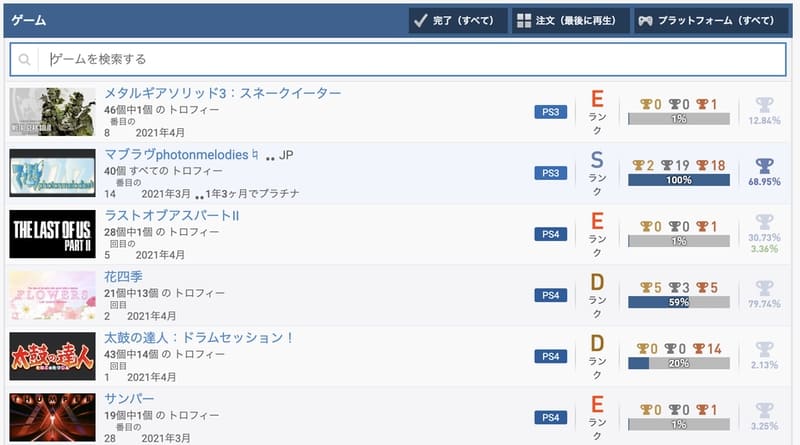Image resolution: width=800 pixels, height=445 pixels.
Task: Click the PS4 badge for ラストオブアスパートII
Action: click(551, 234)
